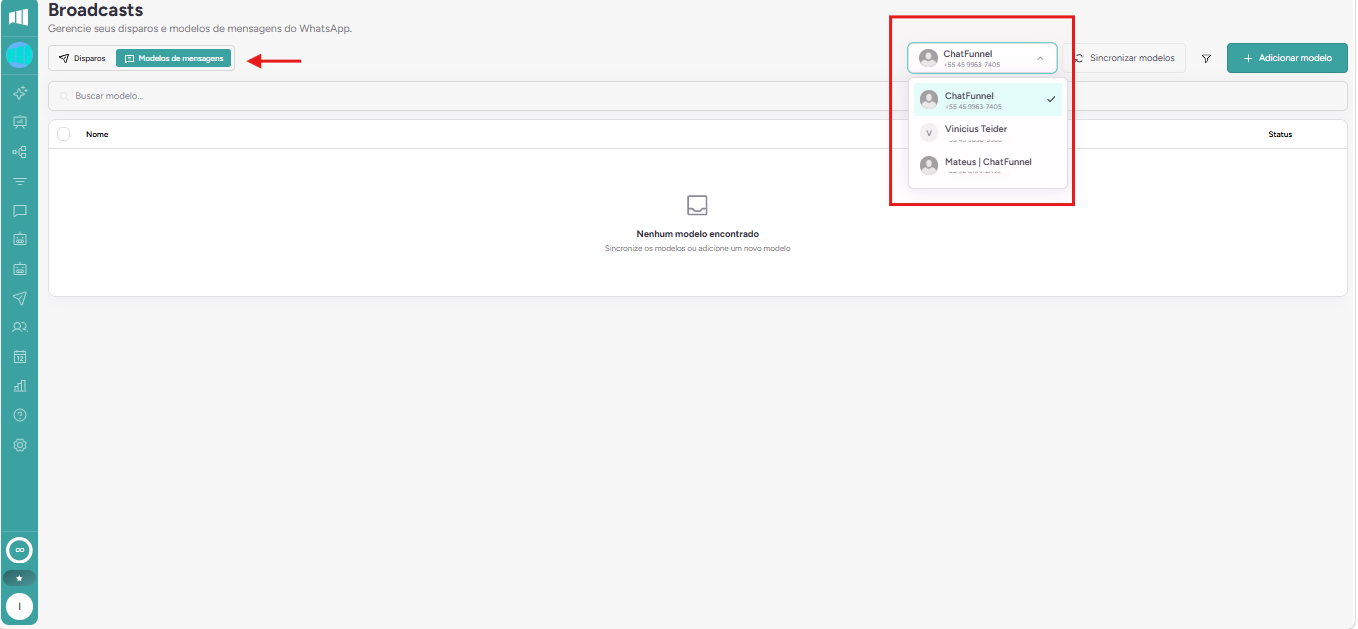Viewport: 1358px width, 629px height.
Task: Tick the select-all checkbox beside Nome
Action: [x=64, y=134]
